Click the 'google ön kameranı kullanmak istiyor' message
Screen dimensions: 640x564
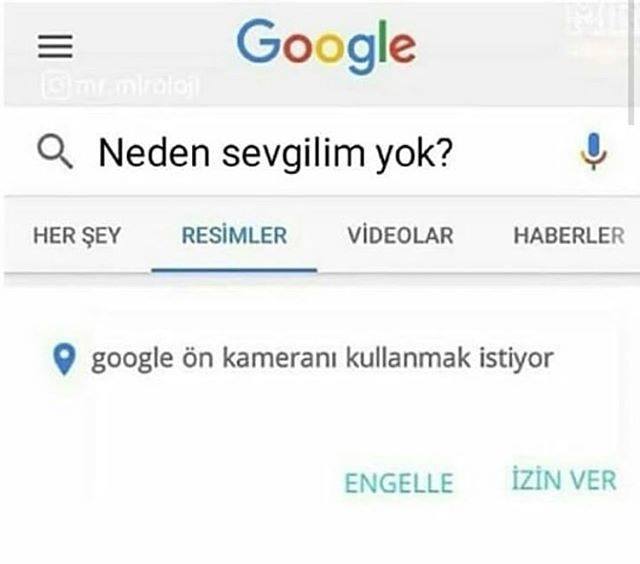[322, 359]
